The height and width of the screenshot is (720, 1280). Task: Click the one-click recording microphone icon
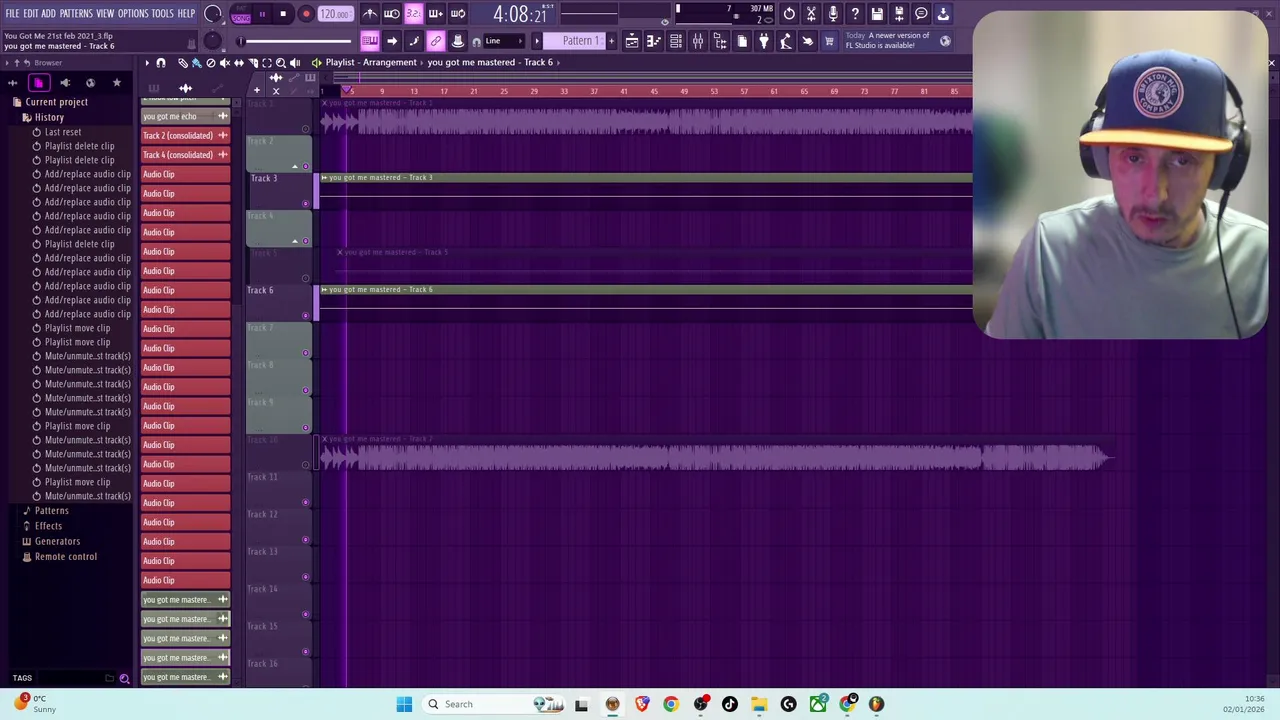coord(833,14)
